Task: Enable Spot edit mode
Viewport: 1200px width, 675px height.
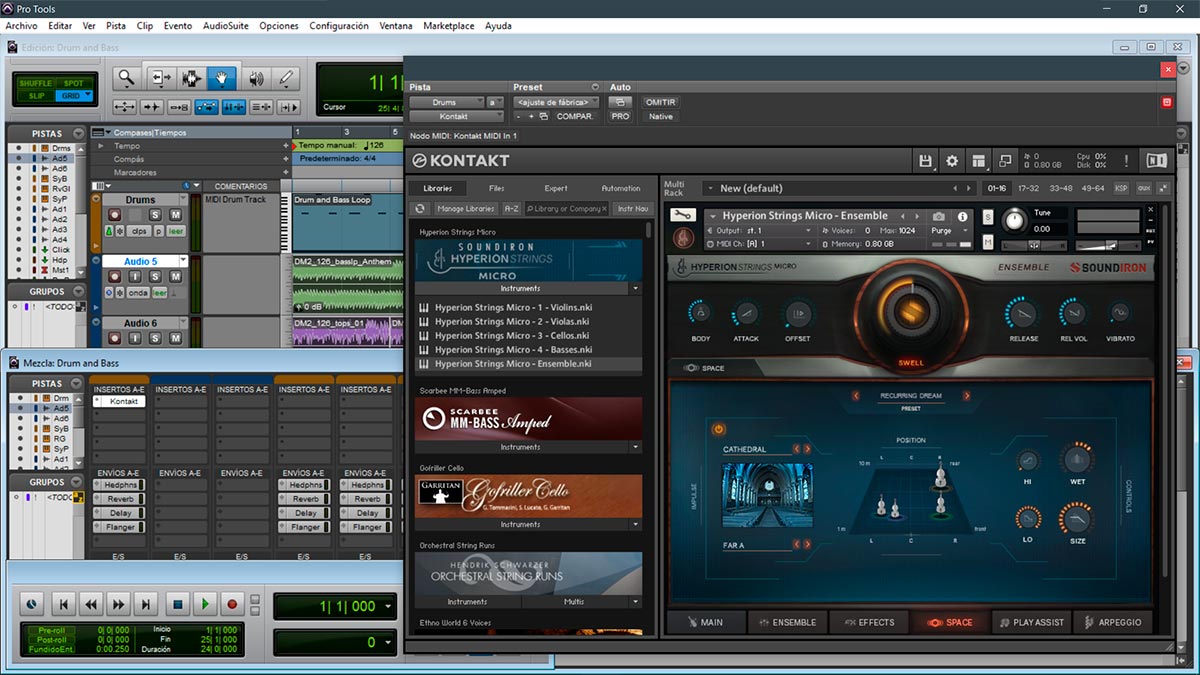Action: point(73,83)
